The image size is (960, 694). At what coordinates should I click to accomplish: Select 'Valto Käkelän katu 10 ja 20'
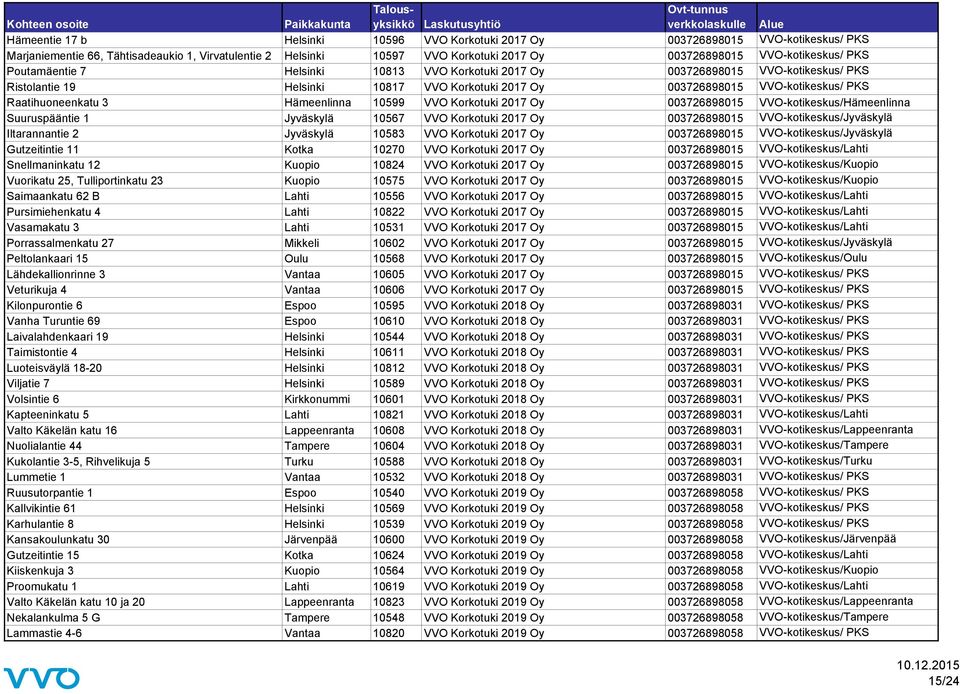(75, 602)
